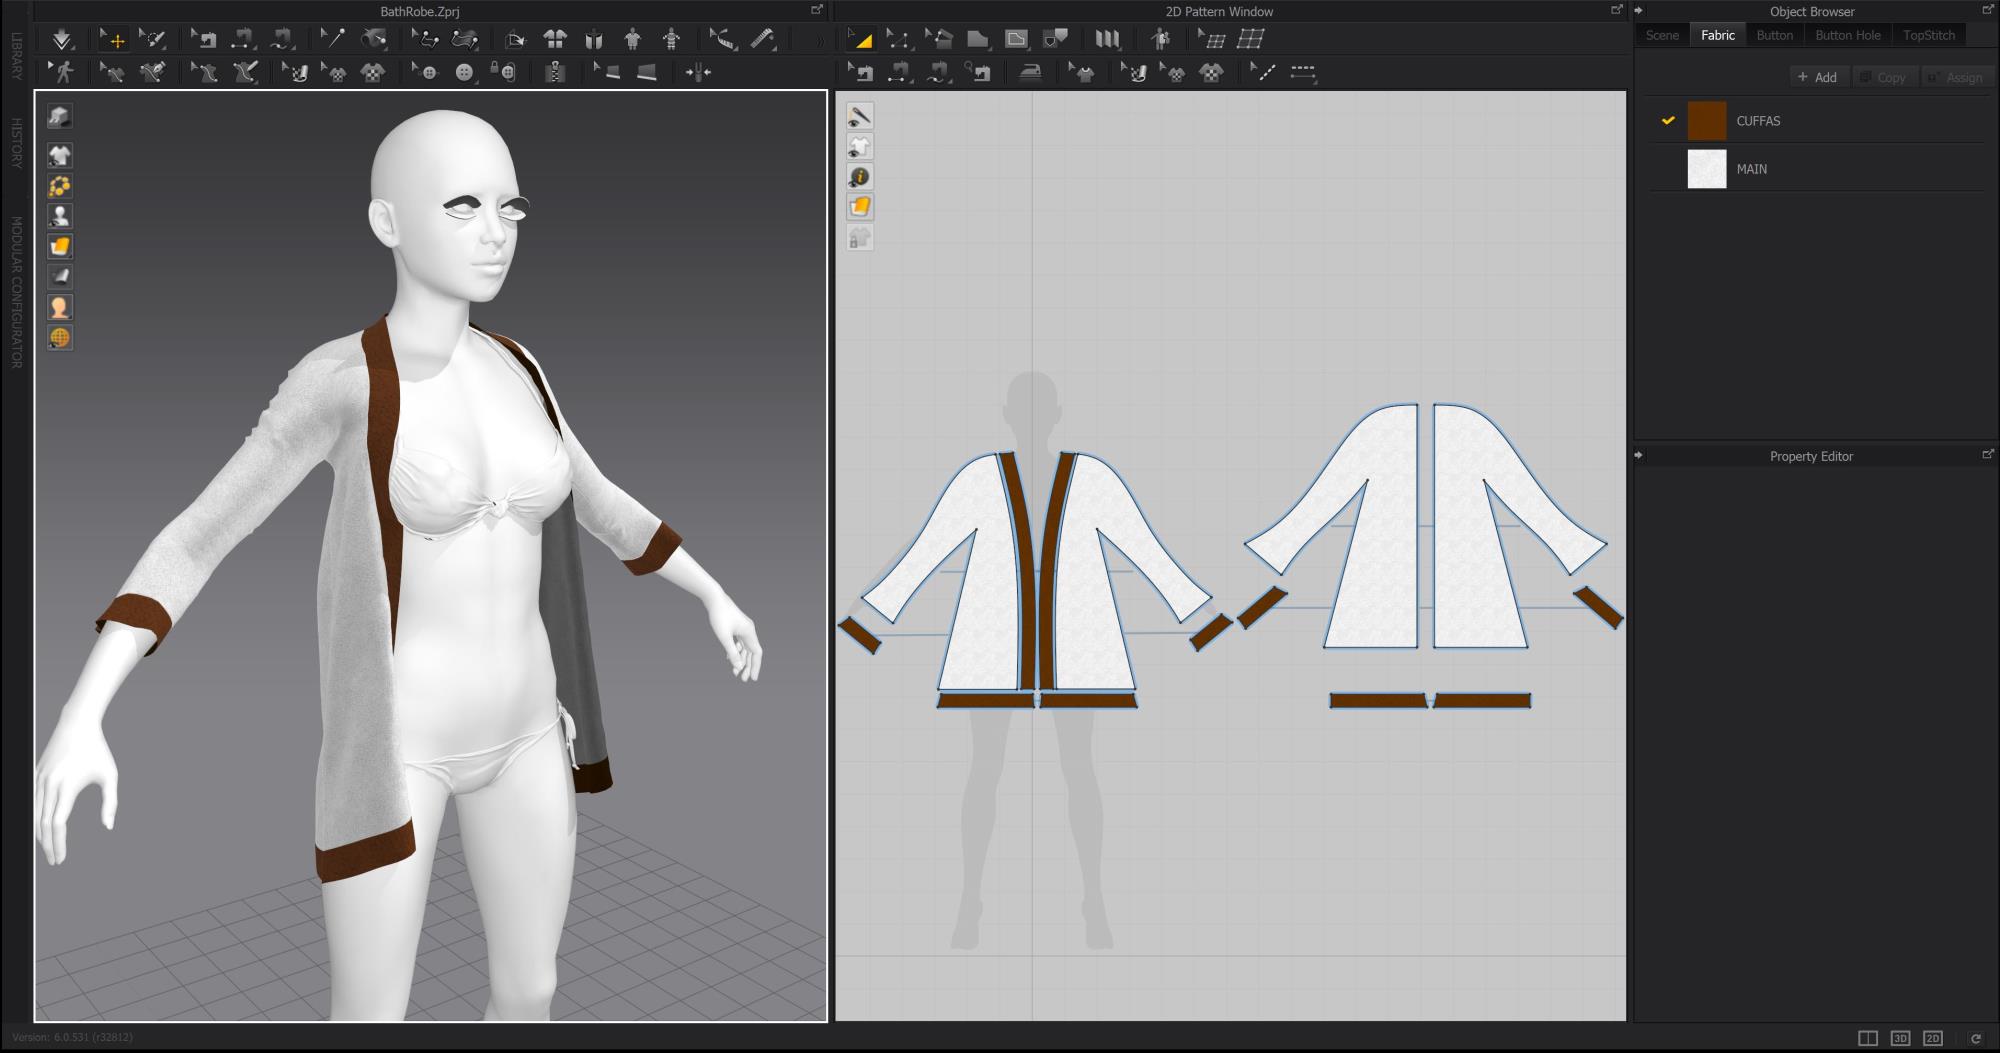Viewport: 2000px width, 1053px height.
Task: Switch to the Scene tab
Action: click(x=1662, y=35)
